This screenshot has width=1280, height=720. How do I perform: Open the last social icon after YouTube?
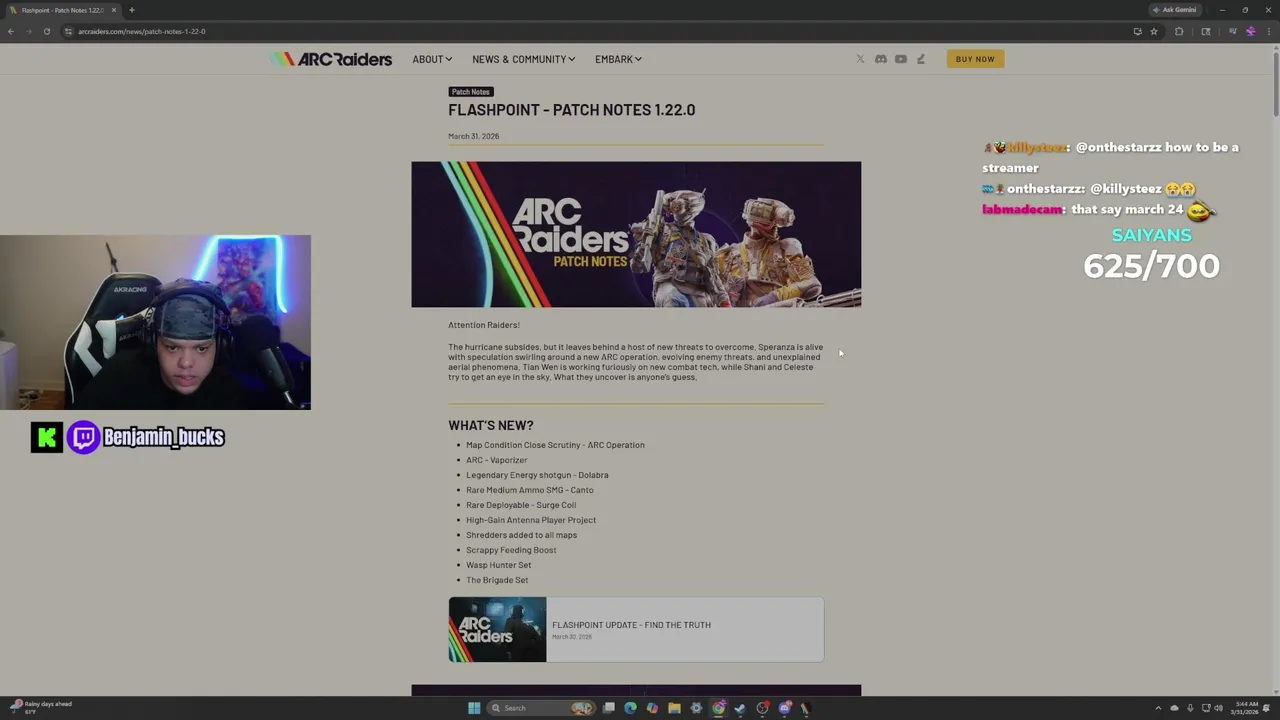pos(921,59)
